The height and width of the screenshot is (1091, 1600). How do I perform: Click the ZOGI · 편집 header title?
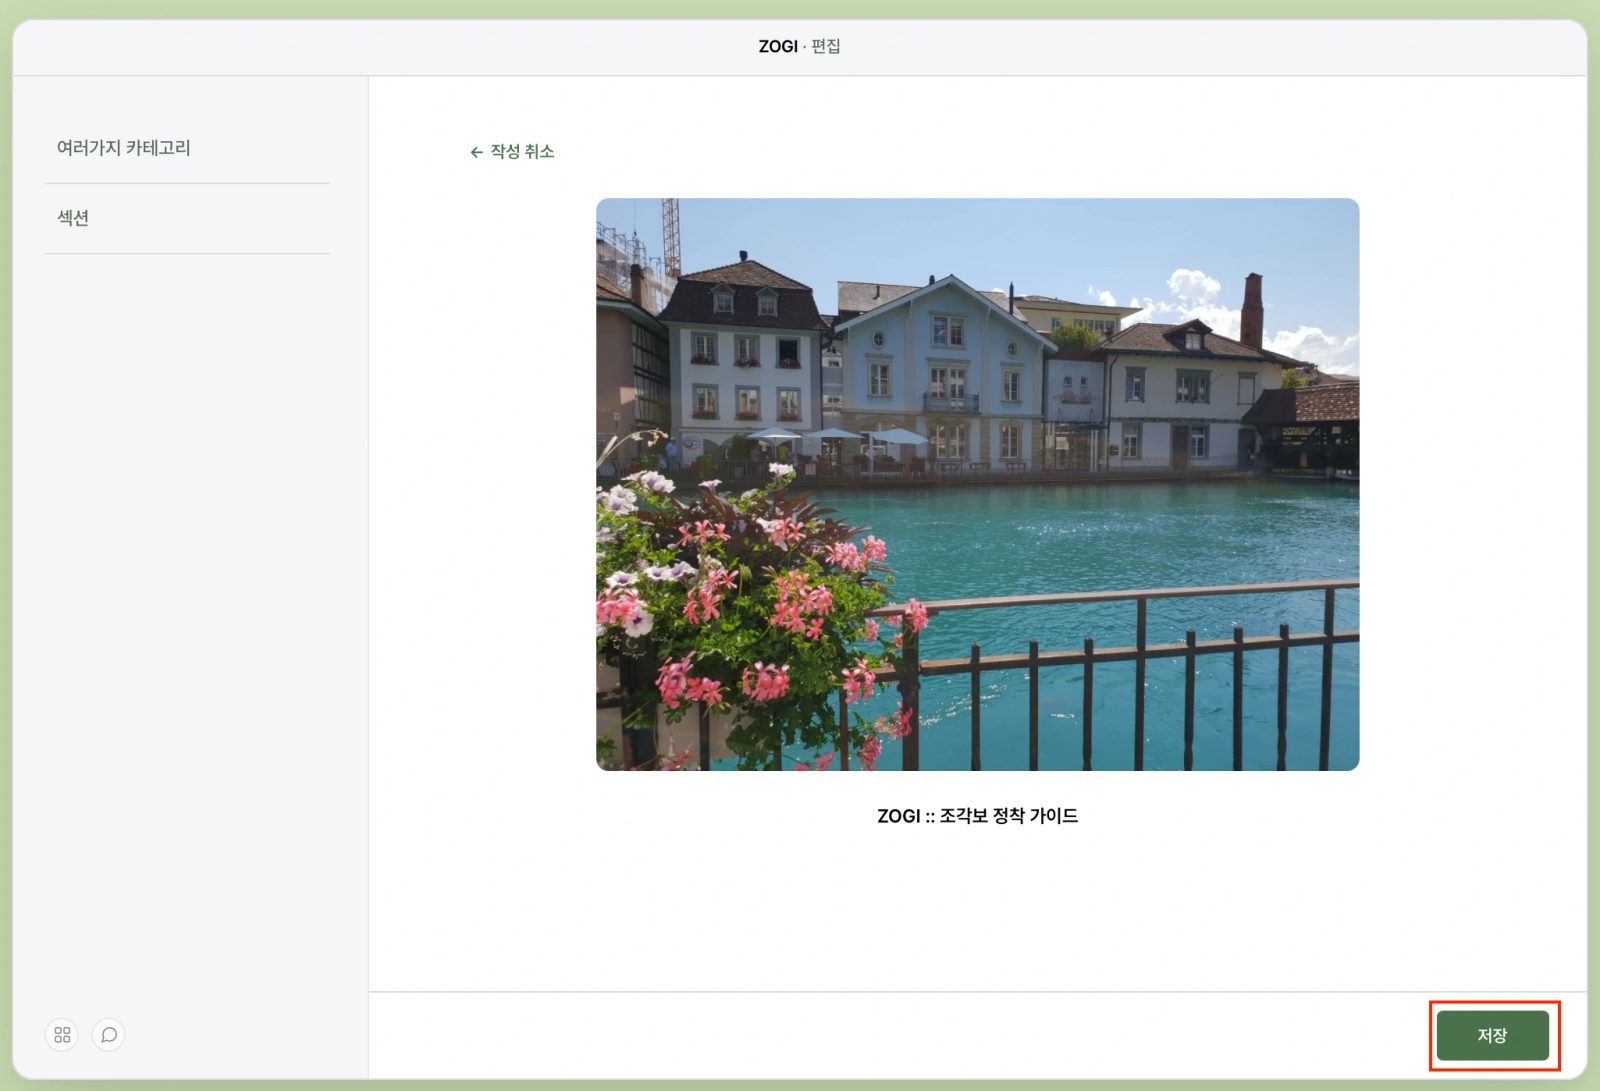click(799, 47)
